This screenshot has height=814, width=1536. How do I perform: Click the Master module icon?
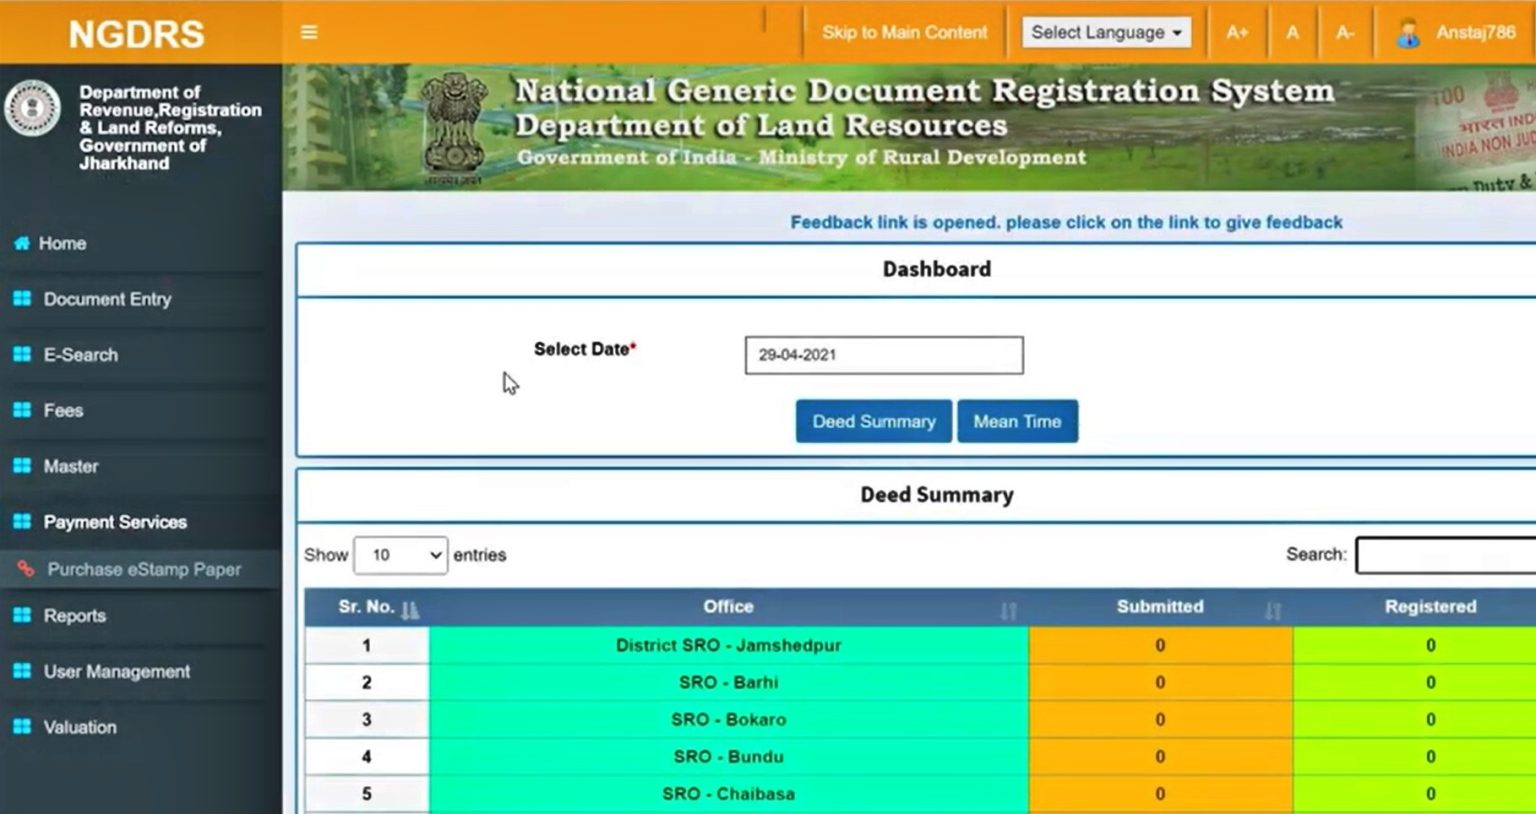click(24, 466)
